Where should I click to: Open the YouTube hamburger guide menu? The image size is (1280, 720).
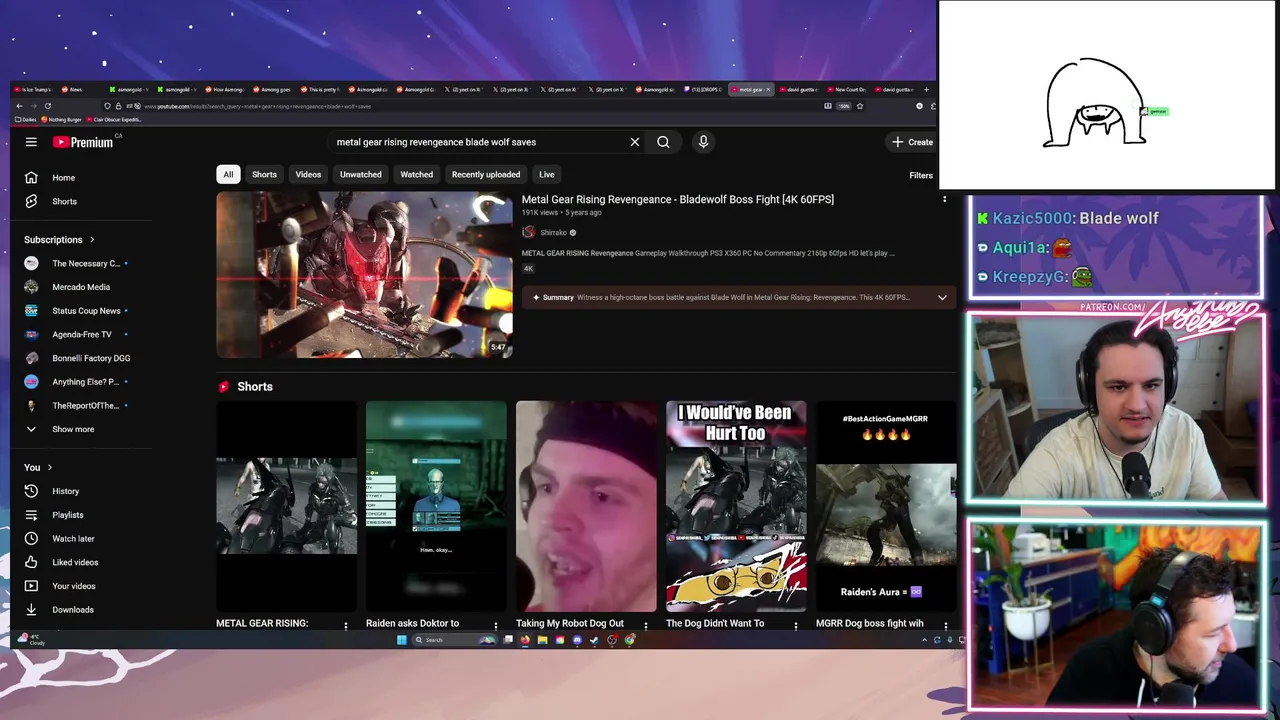(x=31, y=142)
